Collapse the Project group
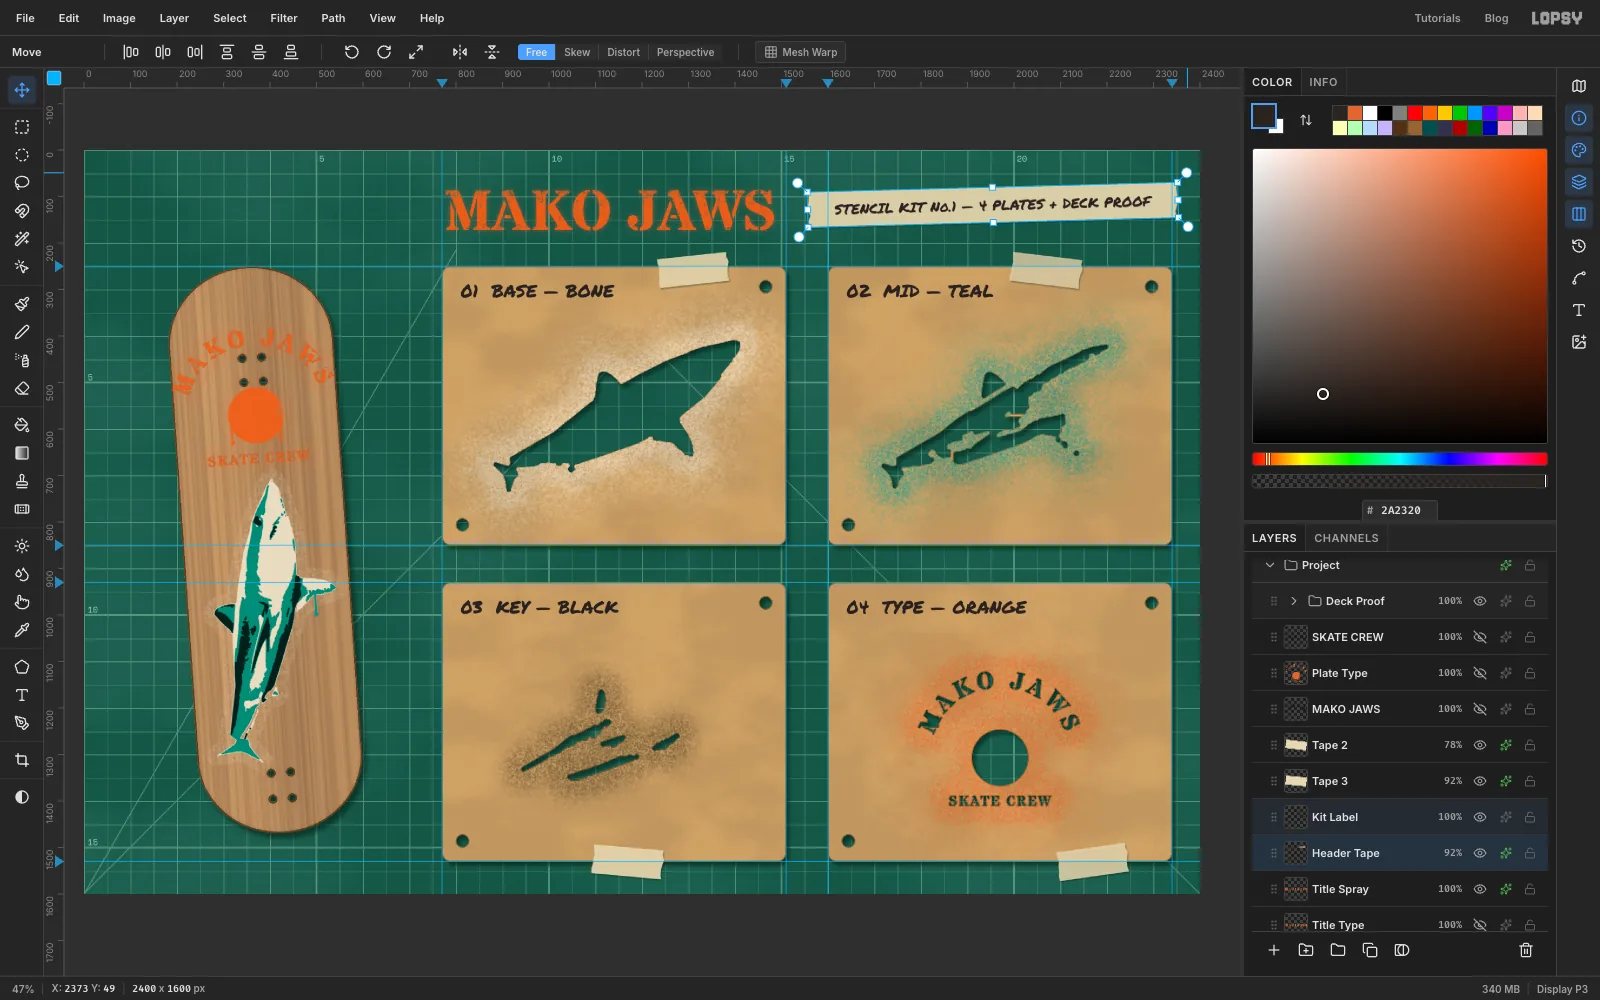The image size is (1600, 1000). point(1270,565)
